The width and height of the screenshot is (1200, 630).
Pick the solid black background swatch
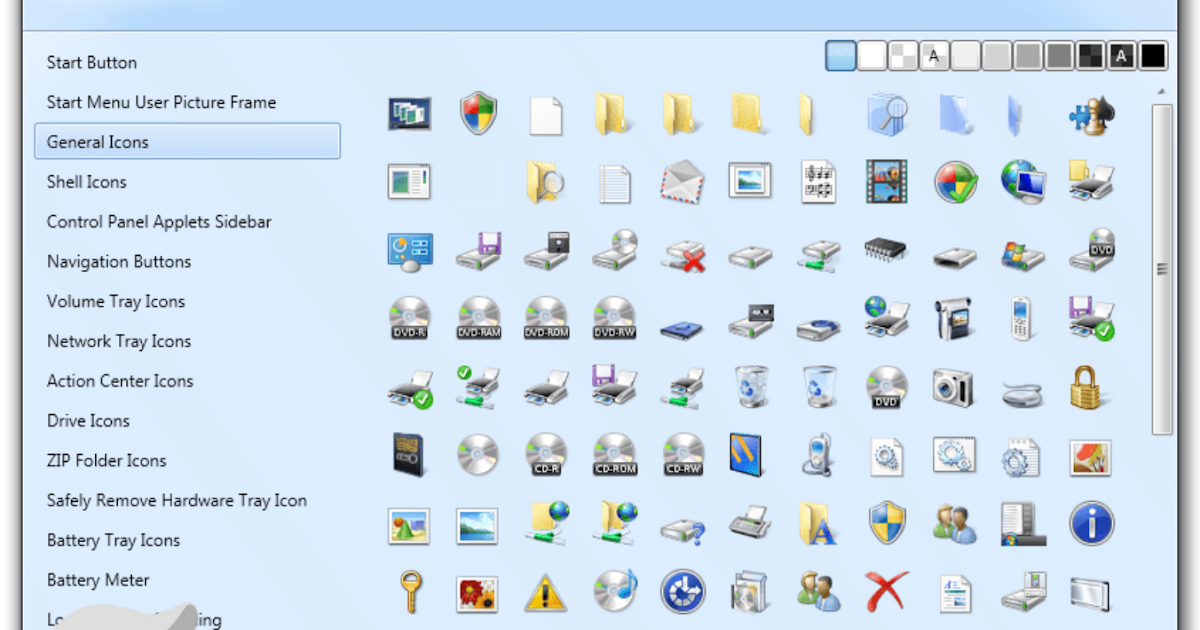point(1153,56)
